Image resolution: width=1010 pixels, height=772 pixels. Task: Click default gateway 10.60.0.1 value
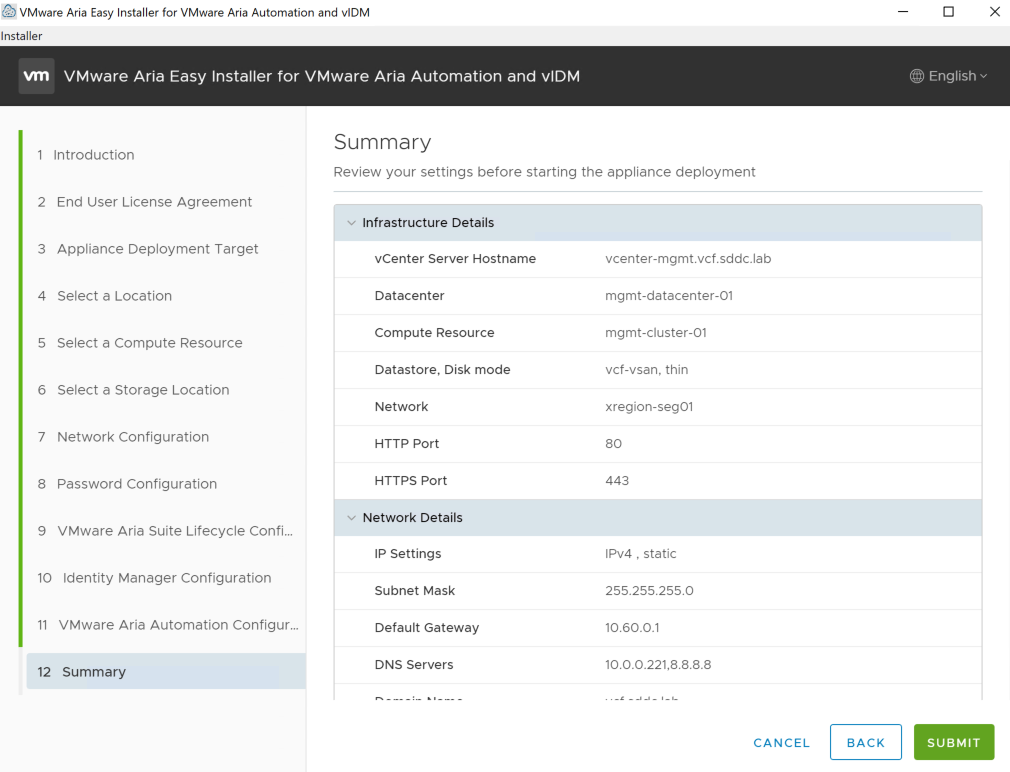click(x=632, y=628)
